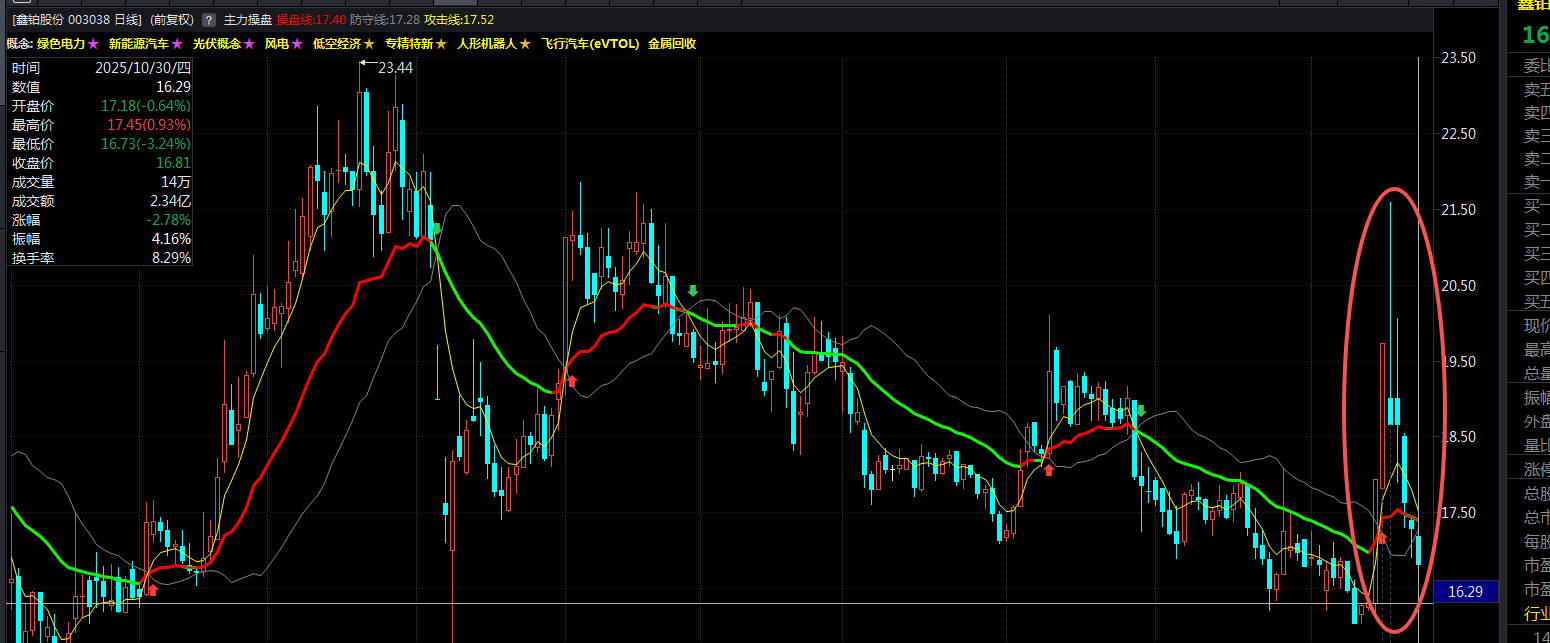Open the 飞行汽车(eVTOL) concept link

(x=590, y=44)
